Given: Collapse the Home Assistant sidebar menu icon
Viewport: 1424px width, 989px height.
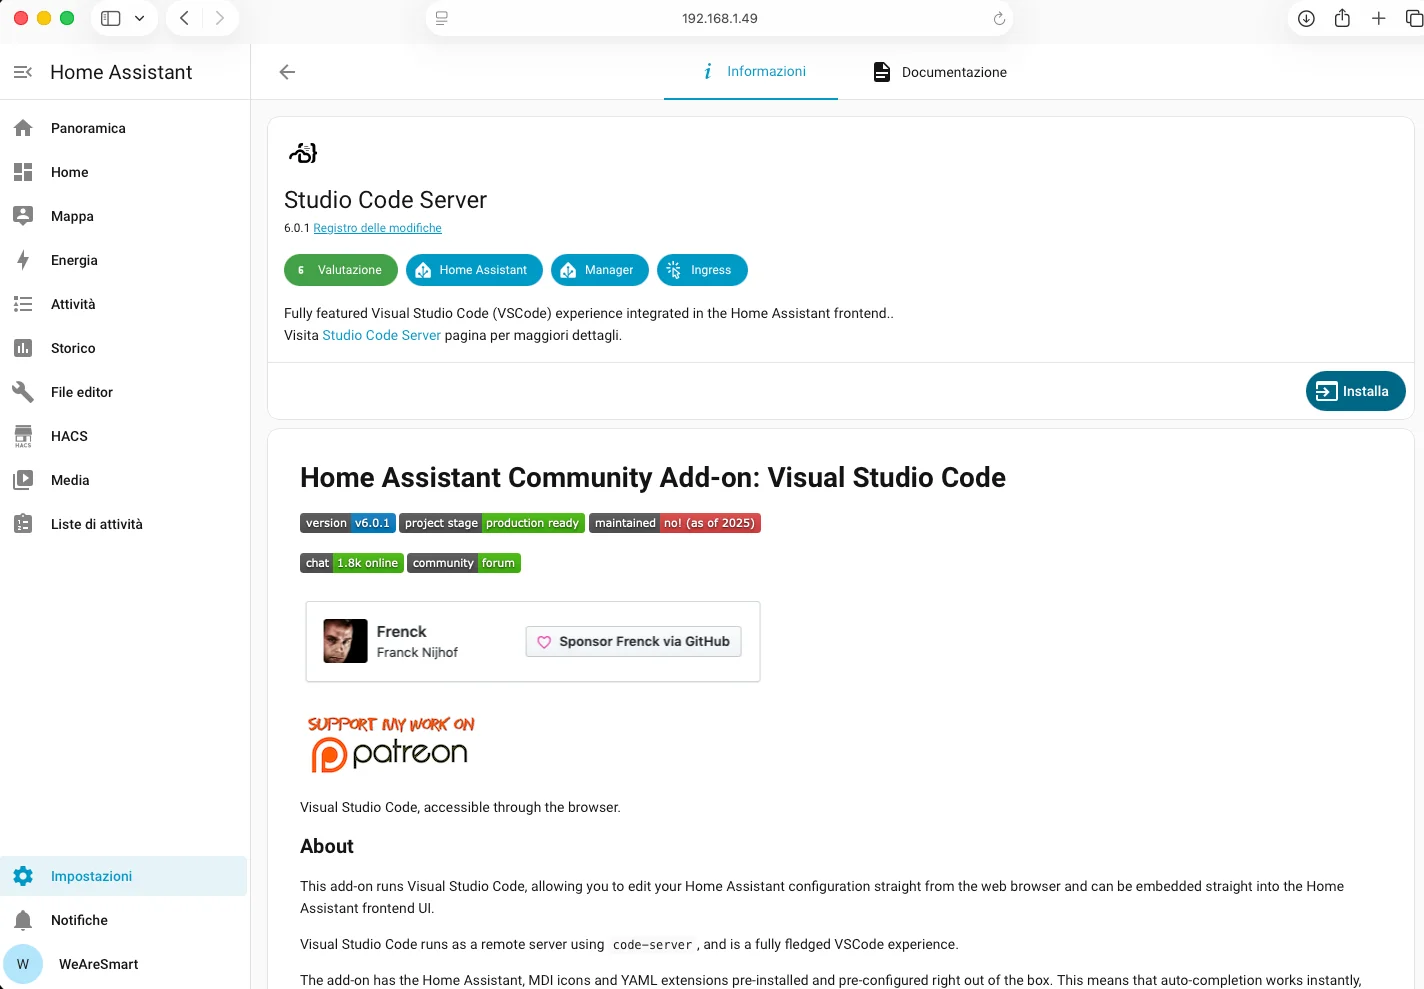Looking at the screenshot, I should 23,72.
